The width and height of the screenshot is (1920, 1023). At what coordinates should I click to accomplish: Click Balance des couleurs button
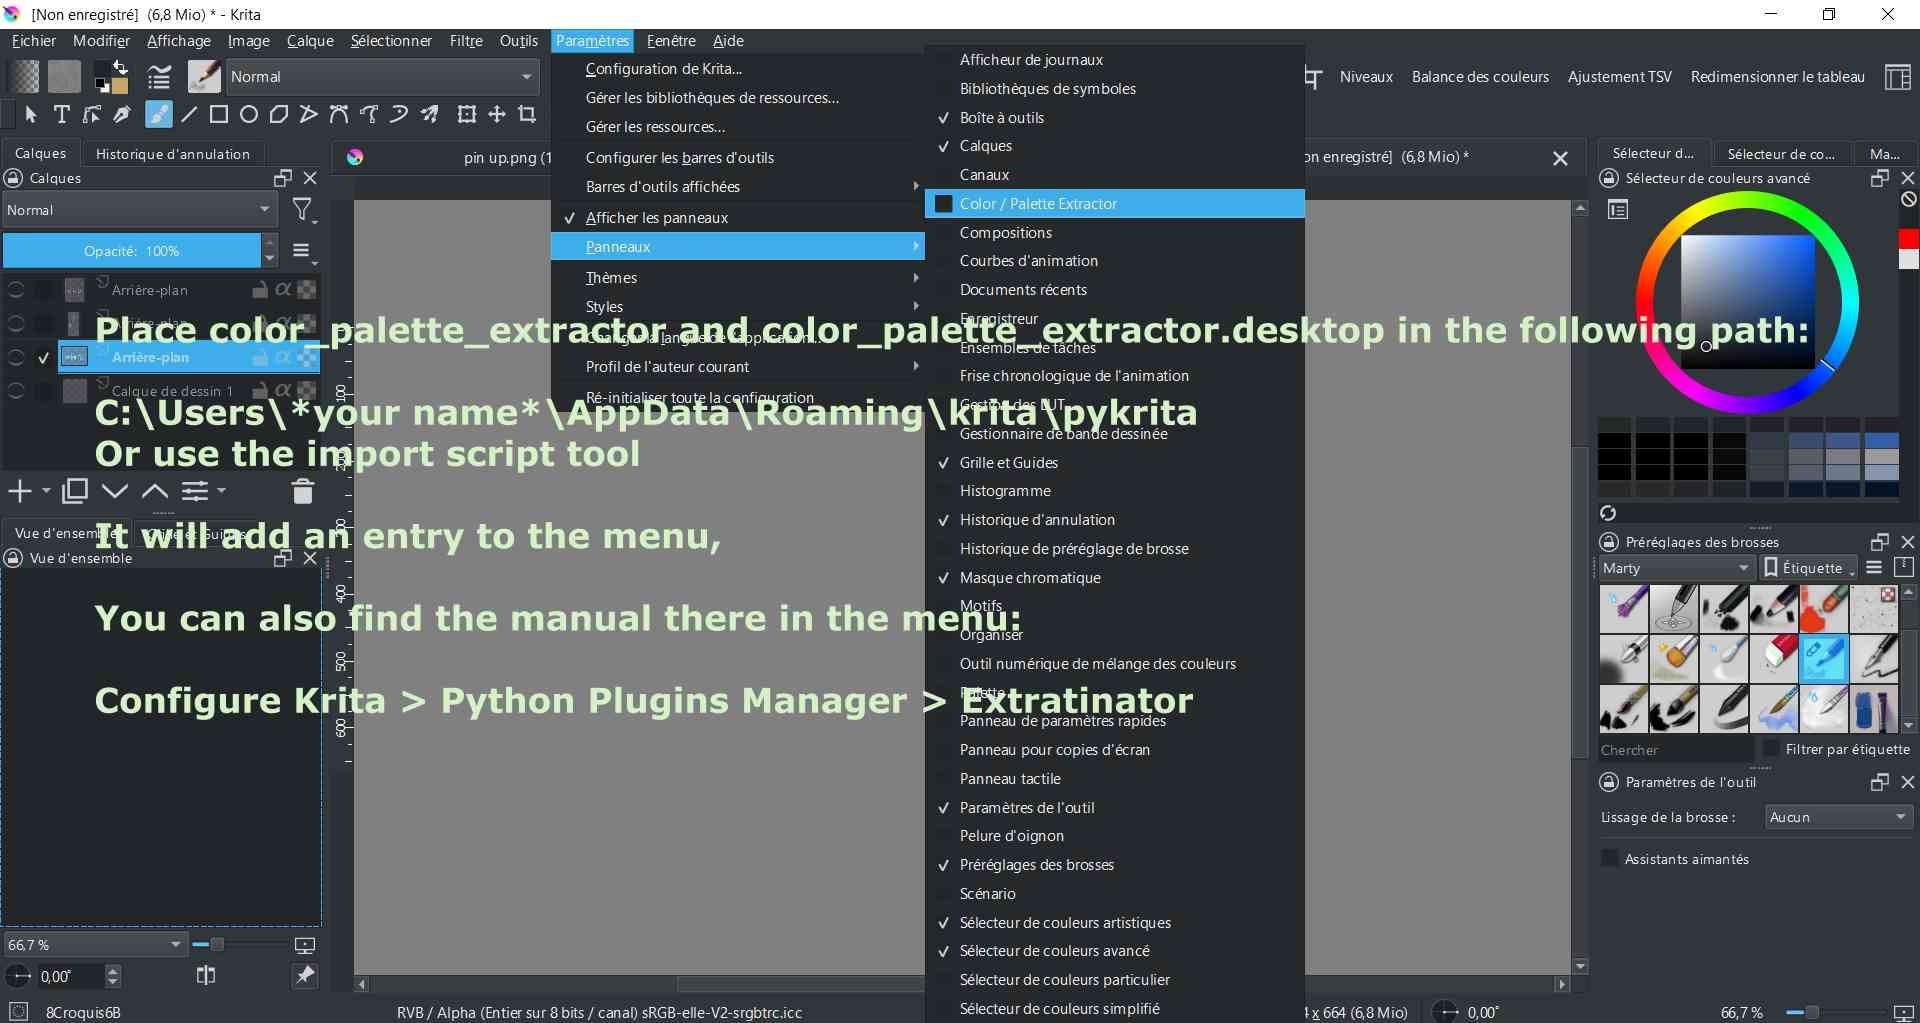tap(1480, 77)
